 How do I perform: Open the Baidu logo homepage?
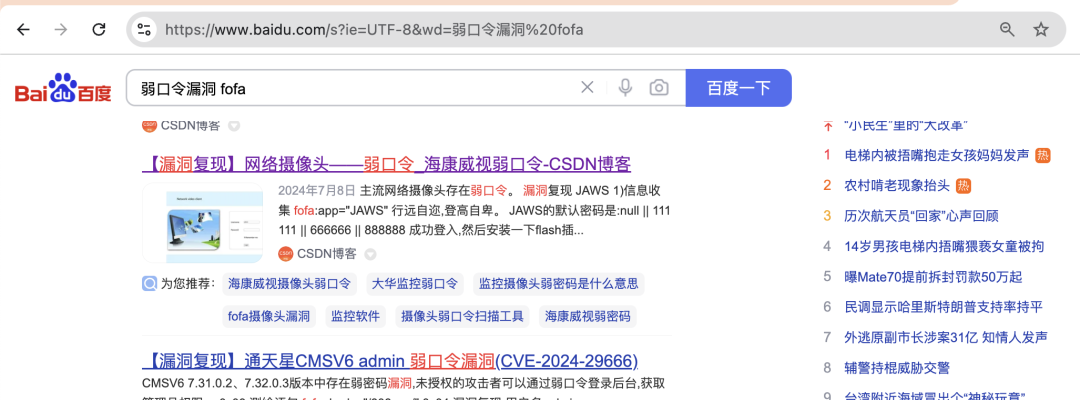(63, 88)
